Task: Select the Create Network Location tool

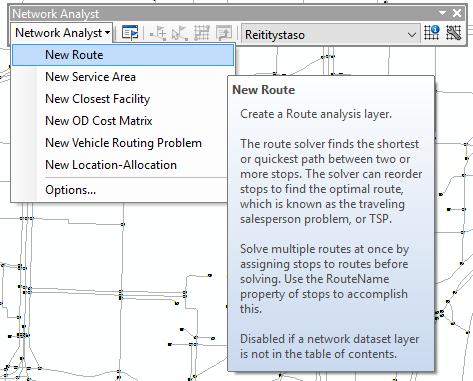Action: click(158, 33)
